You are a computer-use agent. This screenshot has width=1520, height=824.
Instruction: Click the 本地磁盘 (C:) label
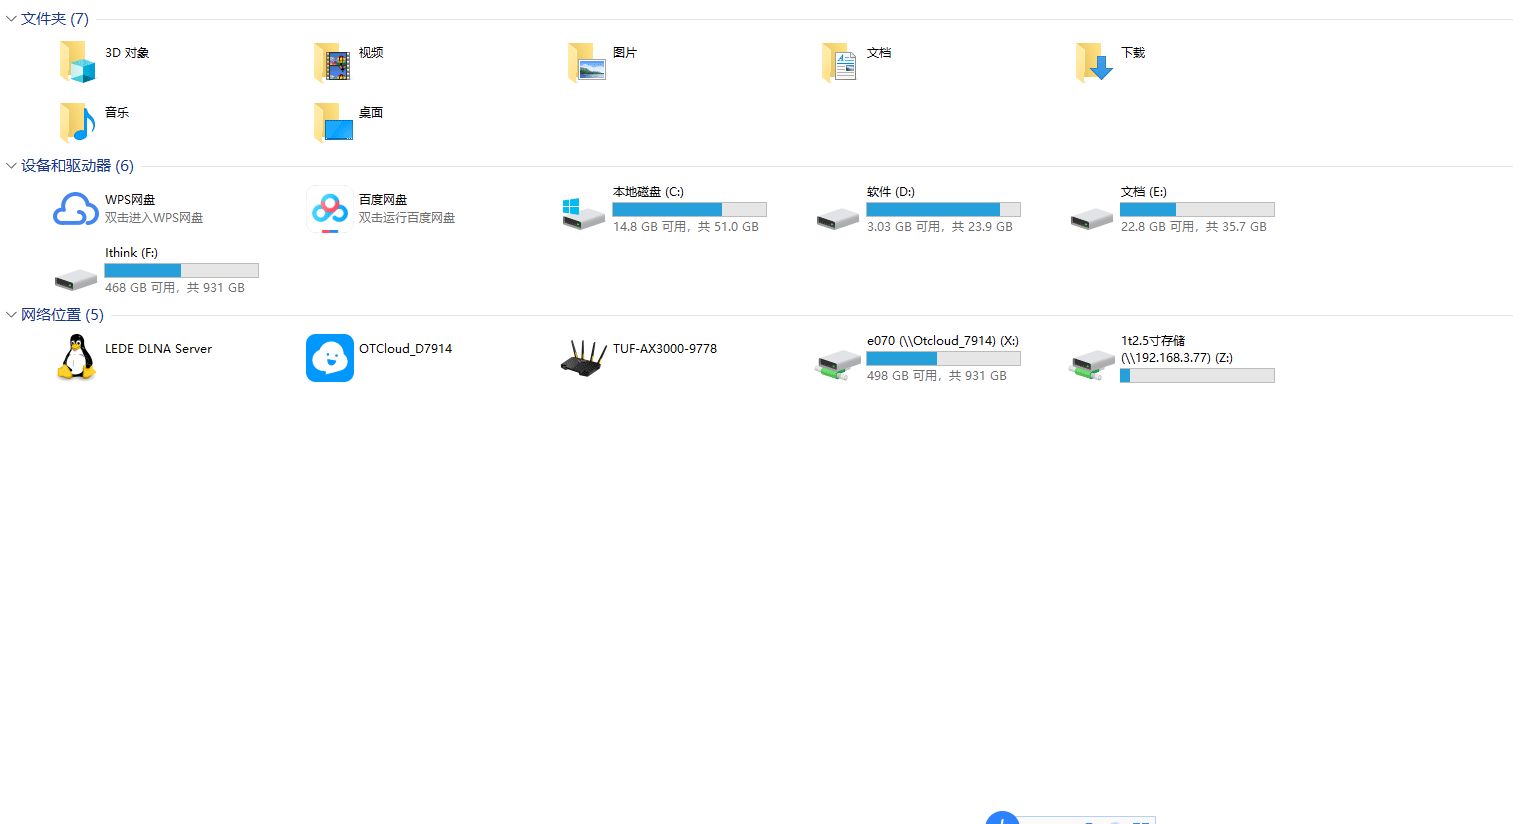(x=648, y=192)
